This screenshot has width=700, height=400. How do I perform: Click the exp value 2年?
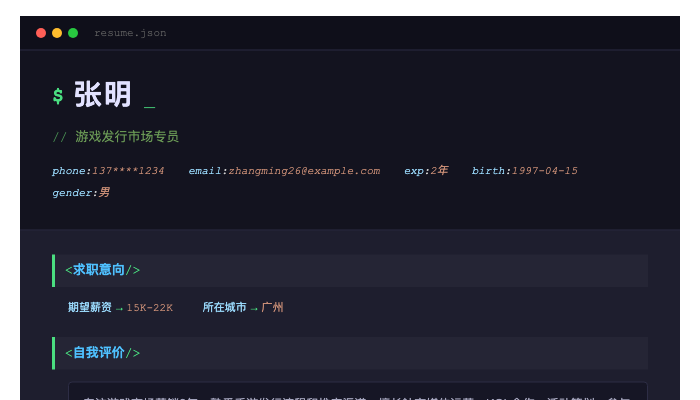[x=439, y=171]
